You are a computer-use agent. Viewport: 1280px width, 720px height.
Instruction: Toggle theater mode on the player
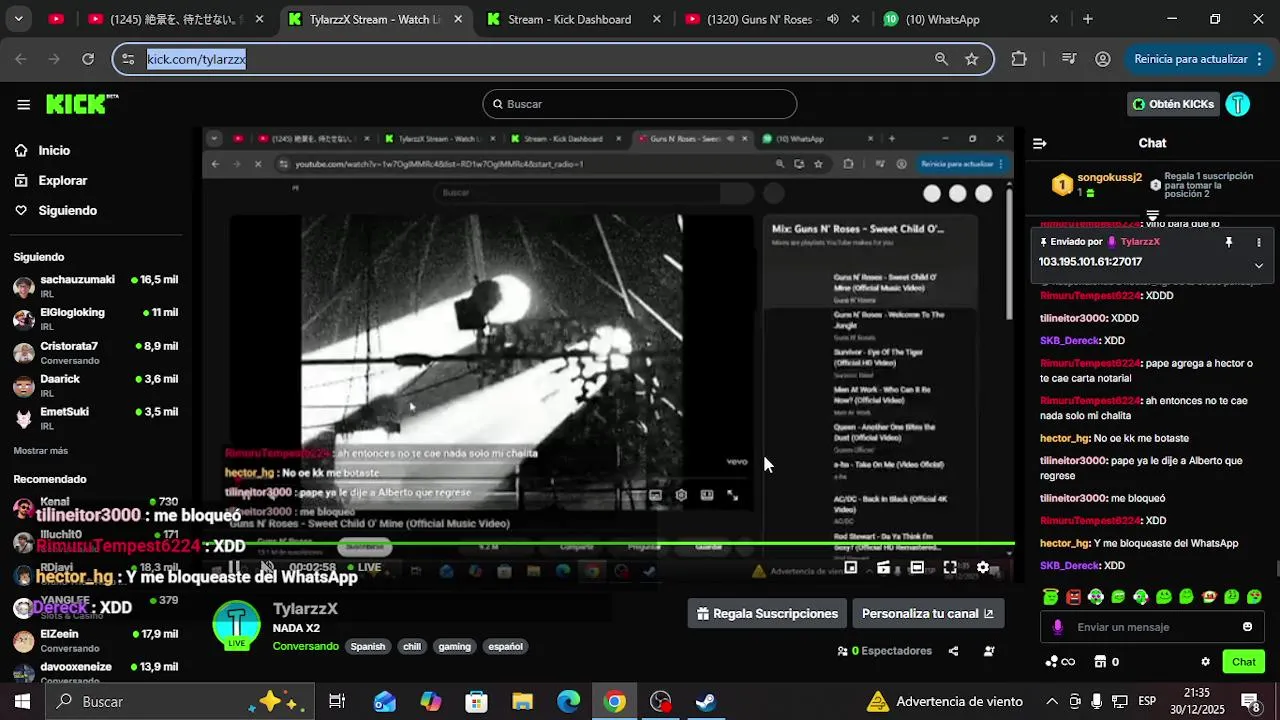[917, 567]
